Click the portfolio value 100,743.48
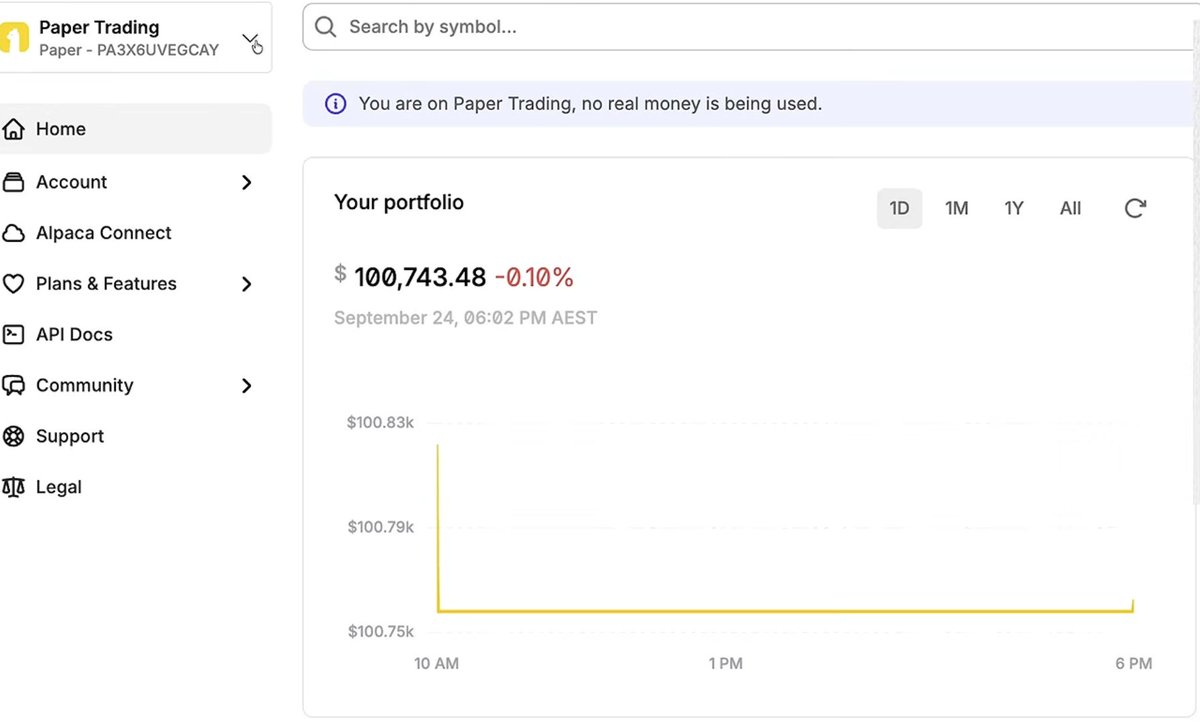 tap(420, 277)
